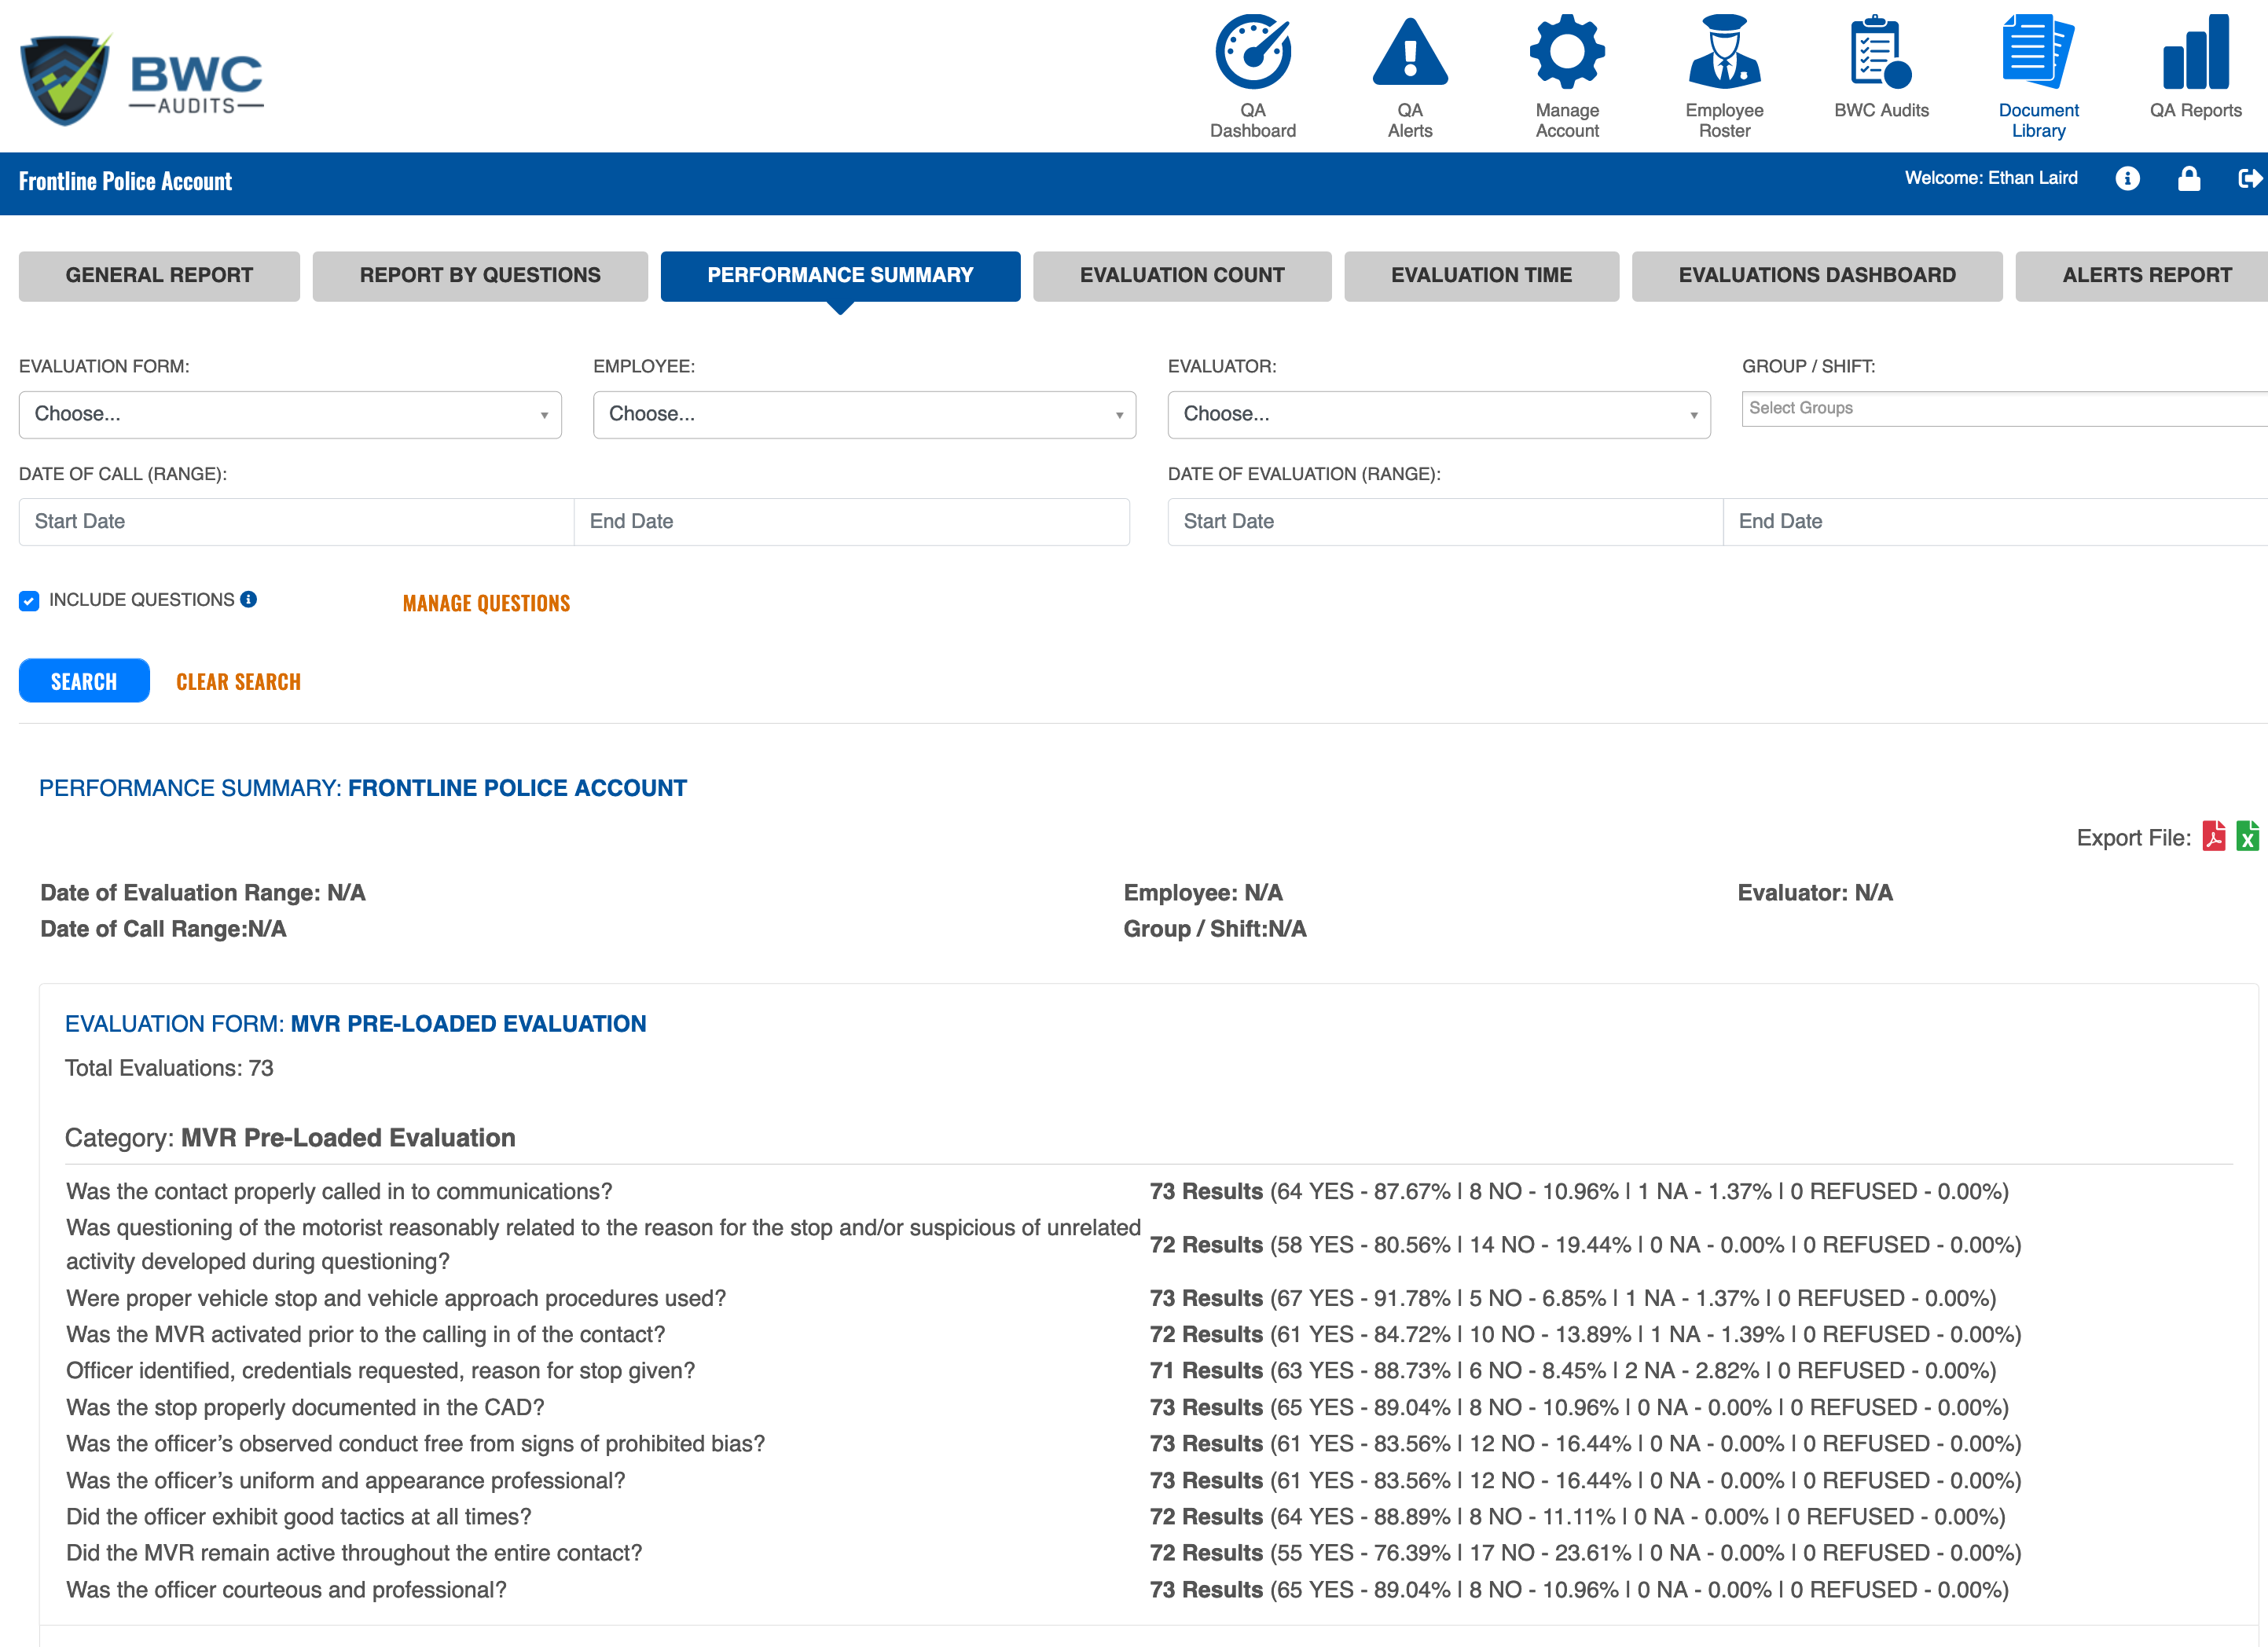This screenshot has height=1647, width=2268.
Task: Switch to Evaluation Count tab
Action: pos(1182,276)
